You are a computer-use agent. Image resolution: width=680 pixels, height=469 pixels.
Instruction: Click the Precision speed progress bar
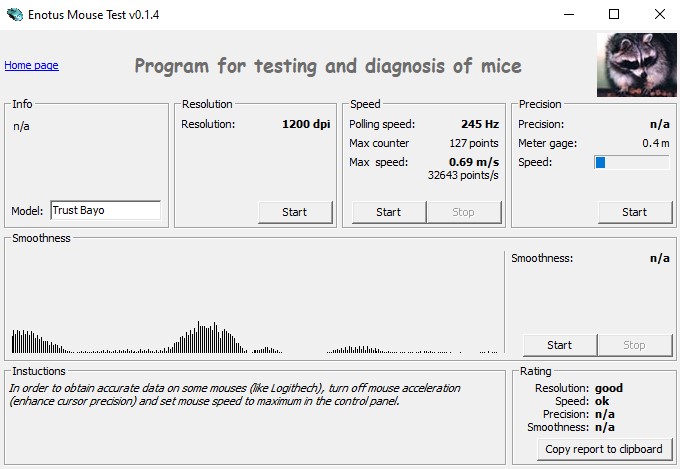(x=631, y=162)
